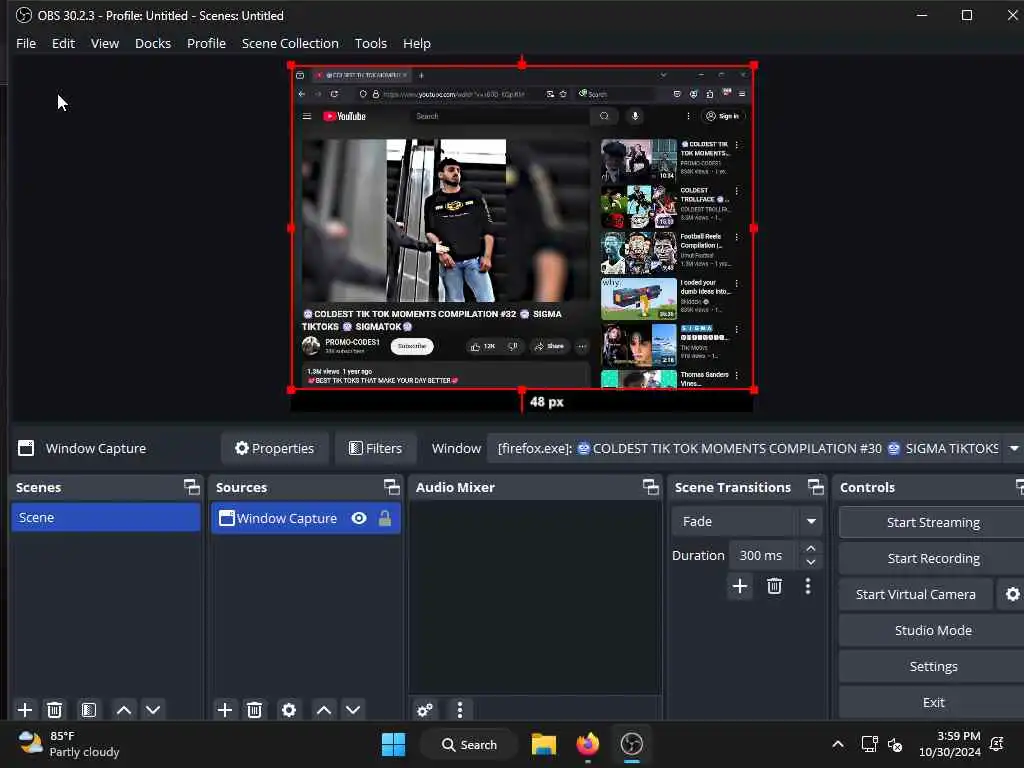Undock the Scenes panel
Viewport: 1024px width, 768px height.
pyautogui.click(x=192, y=487)
